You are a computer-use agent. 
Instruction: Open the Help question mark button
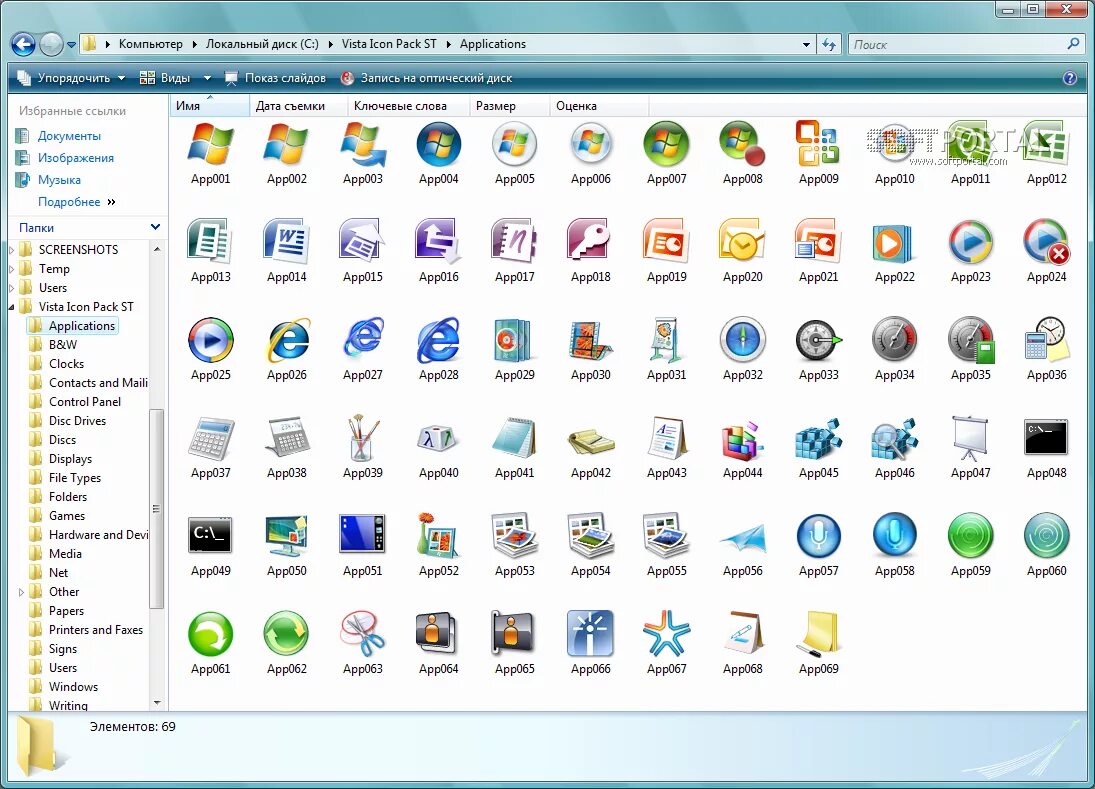[x=1070, y=78]
